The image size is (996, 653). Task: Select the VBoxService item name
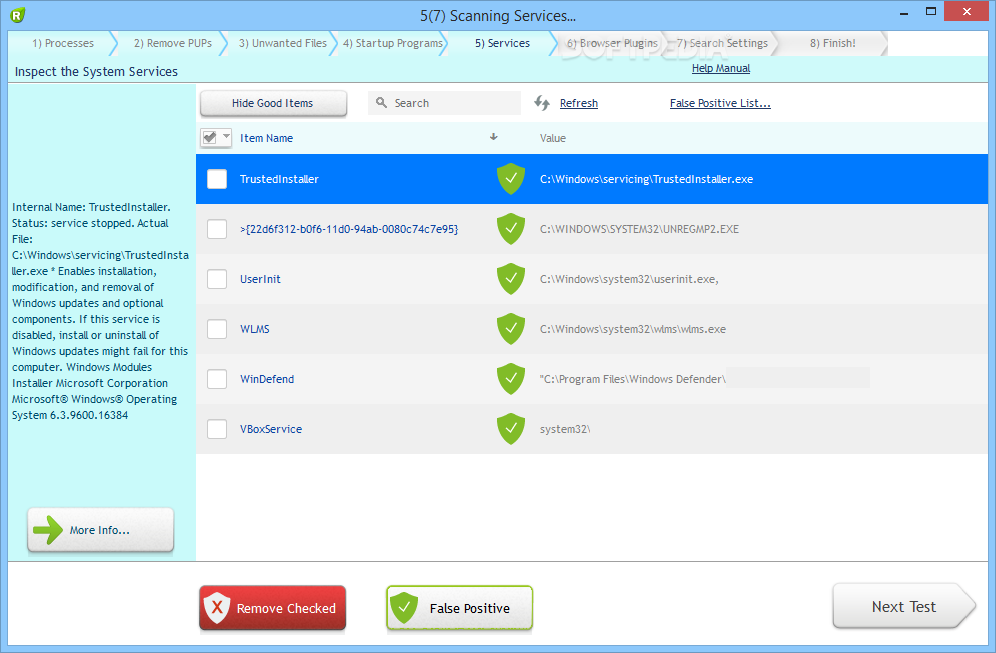(x=271, y=429)
